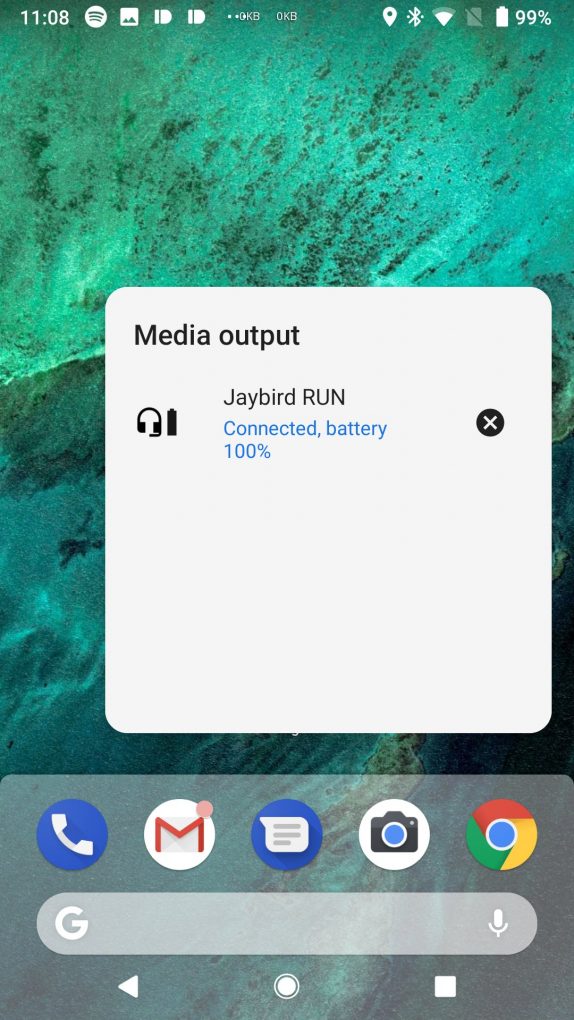Tap the Back navigation button
The width and height of the screenshot is (574, 1020).
click(x=128, y=986)
